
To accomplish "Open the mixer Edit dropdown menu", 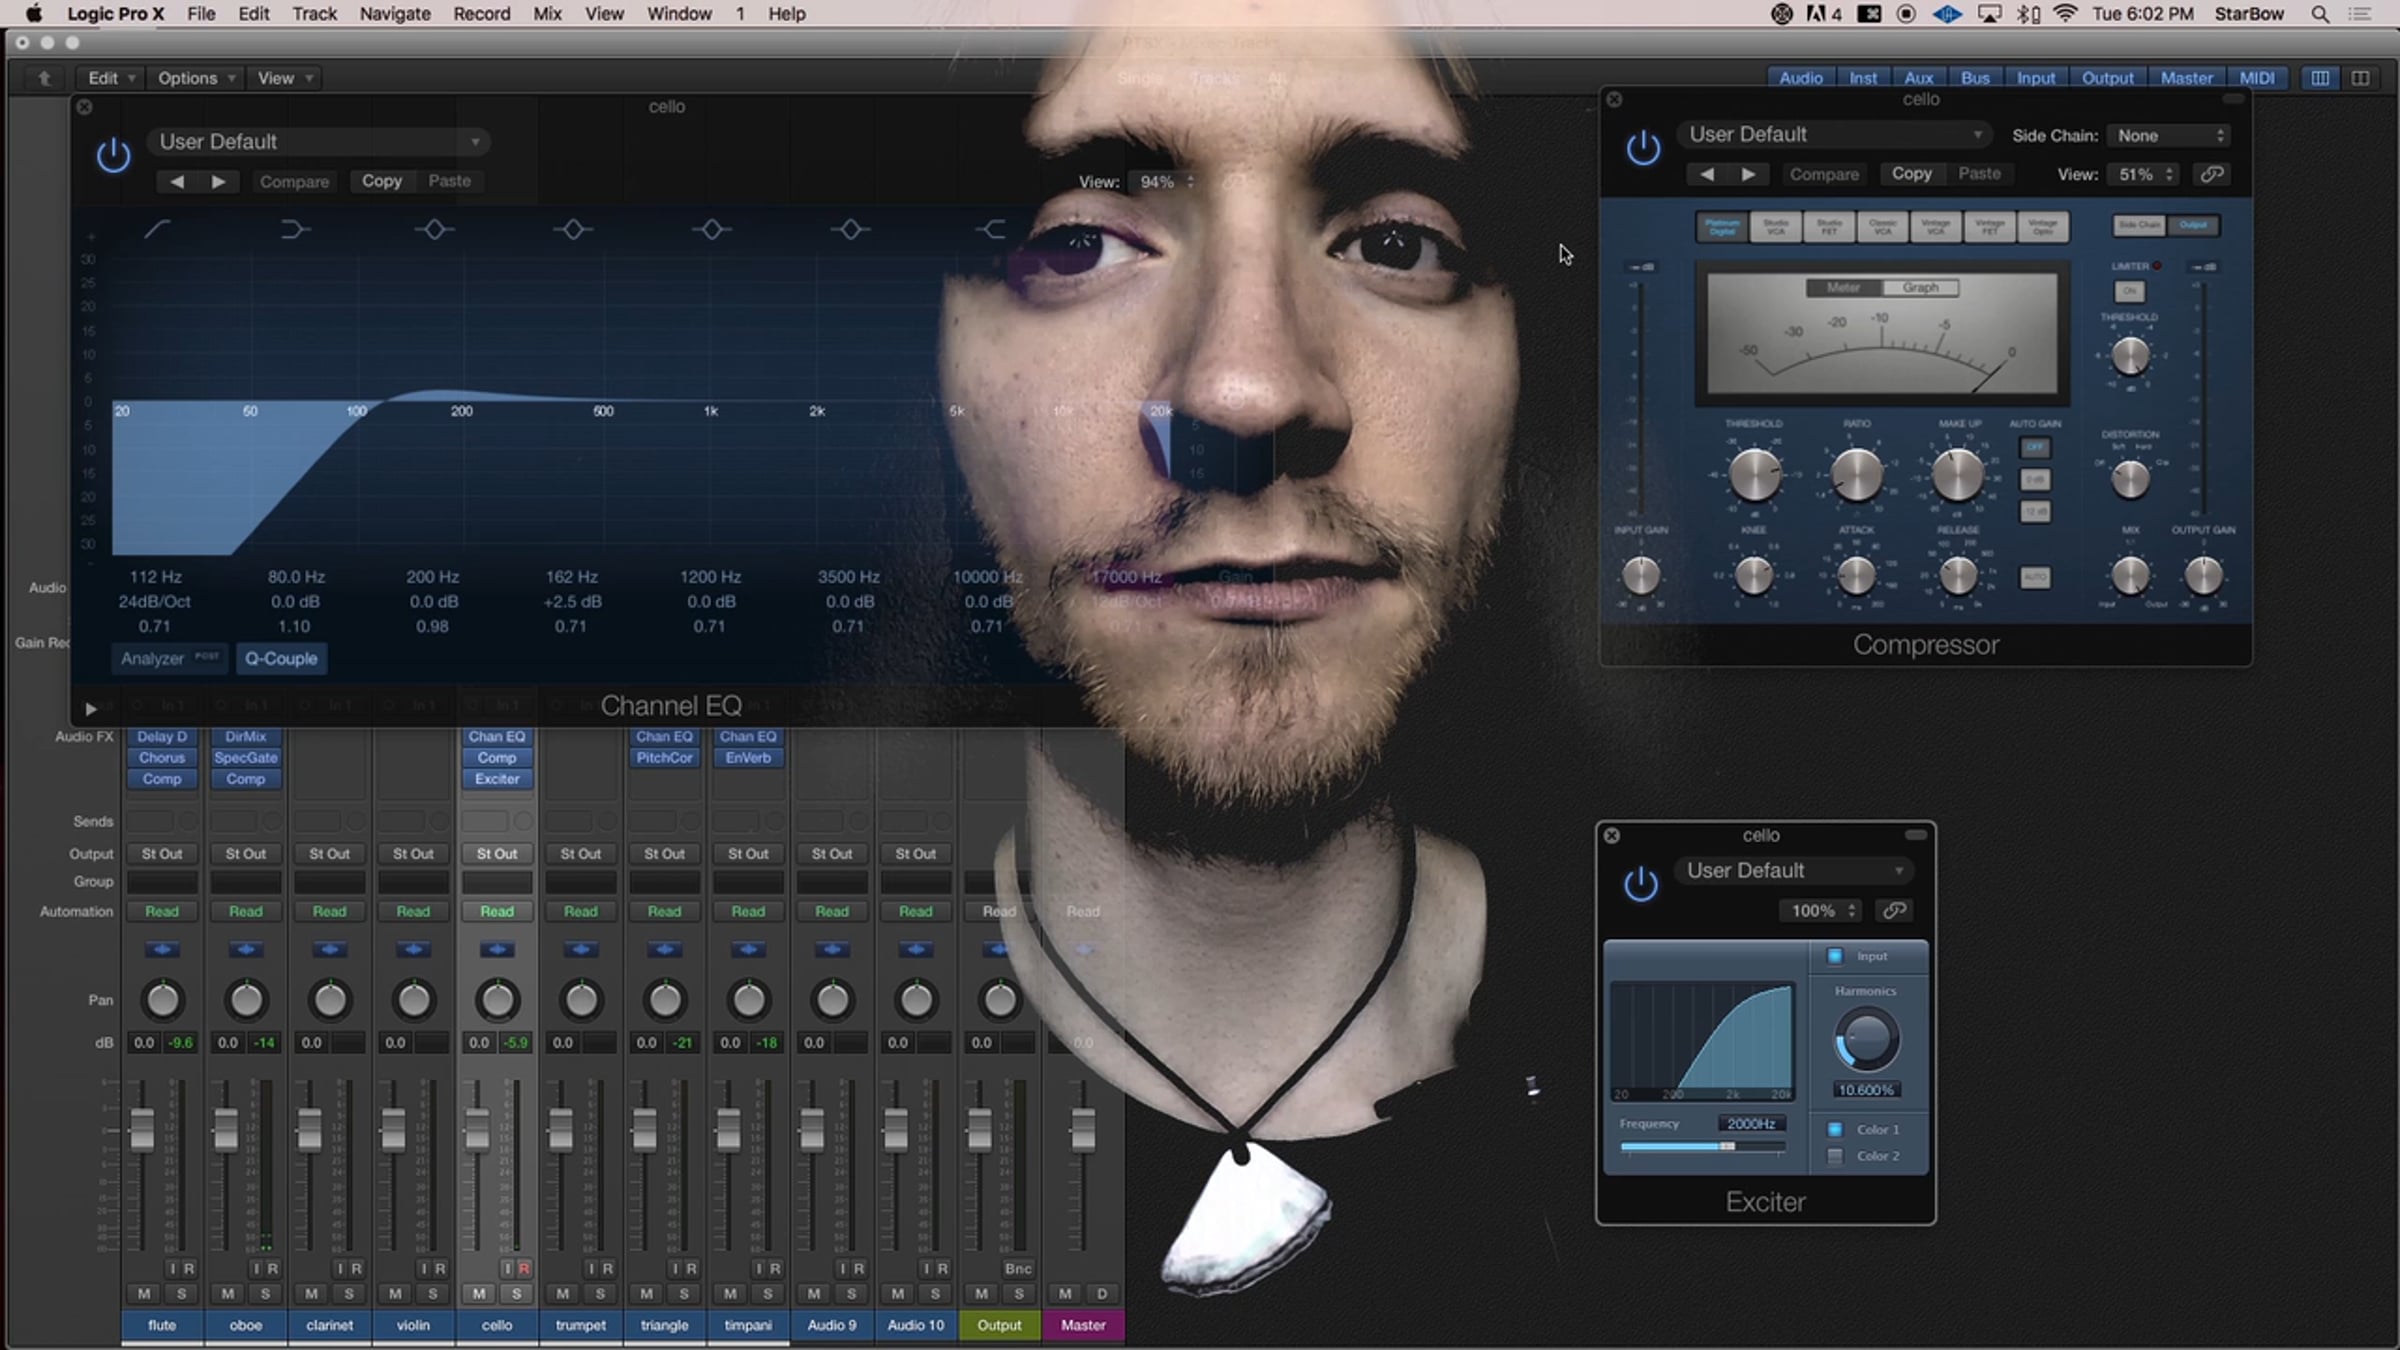I will (111, 78).
